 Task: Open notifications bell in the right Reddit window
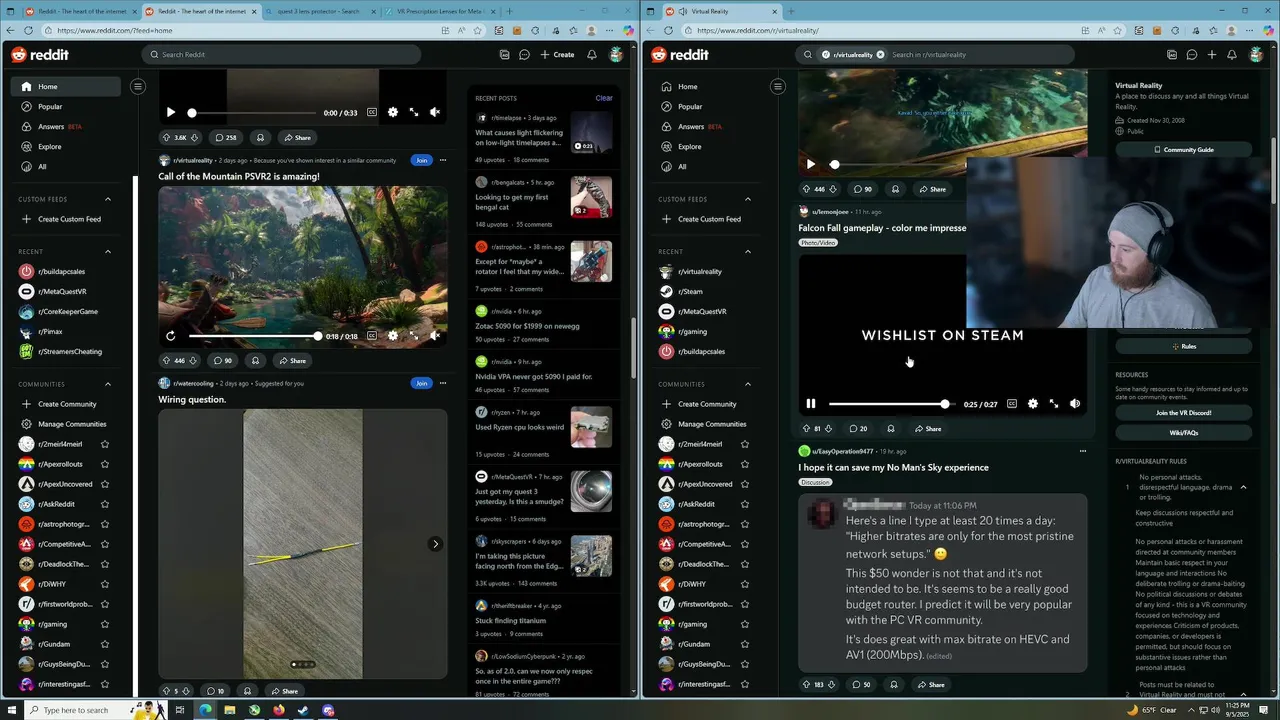1232,55
